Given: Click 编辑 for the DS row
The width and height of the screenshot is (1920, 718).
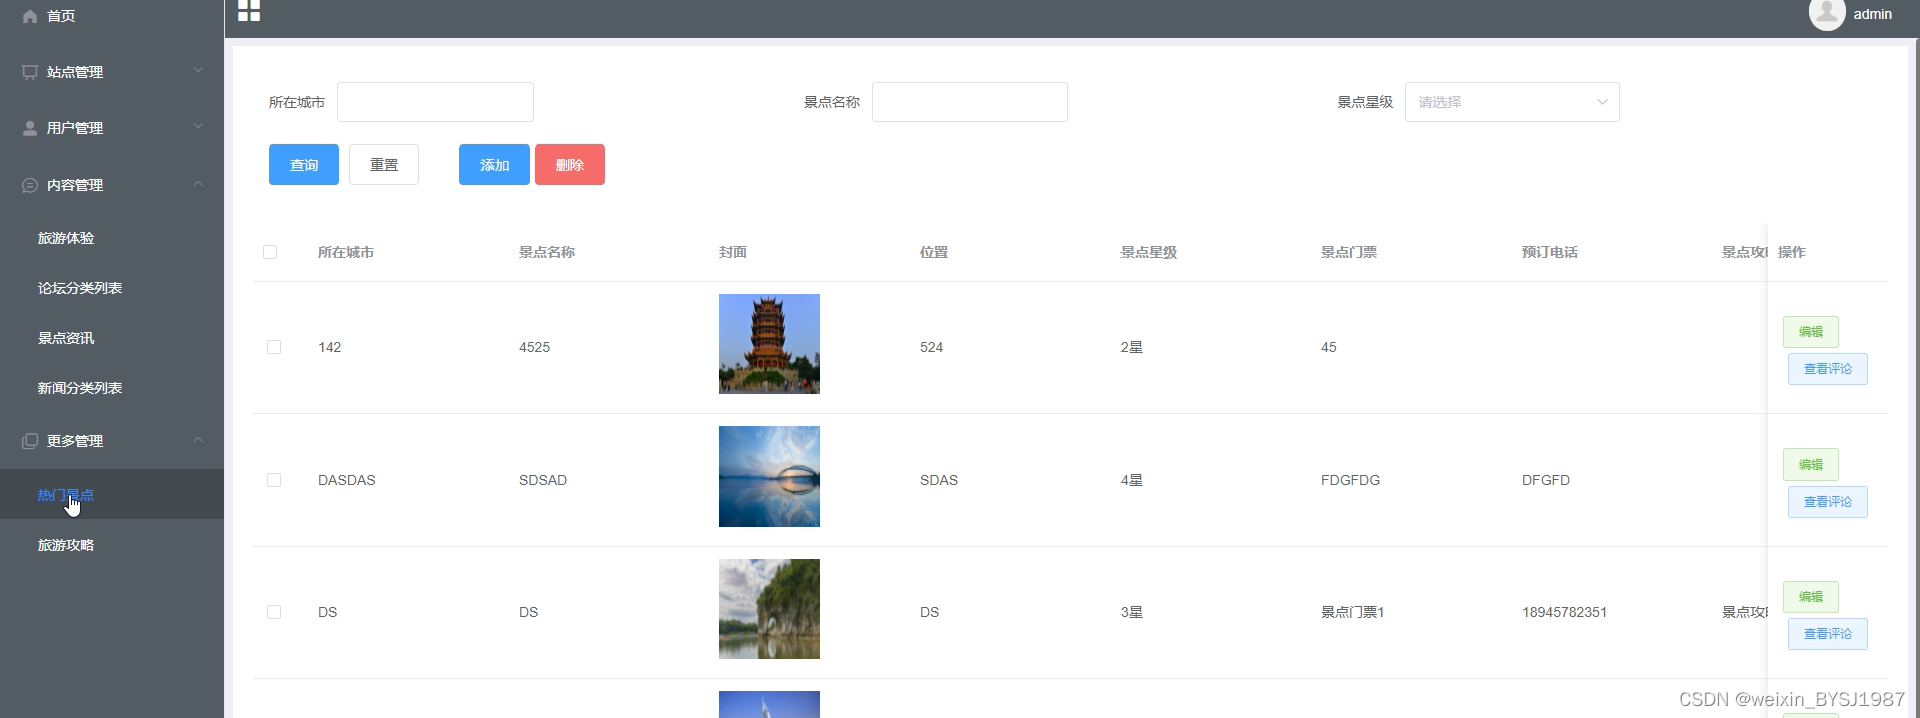Looking at the screenshot, I should point(1811,597).
